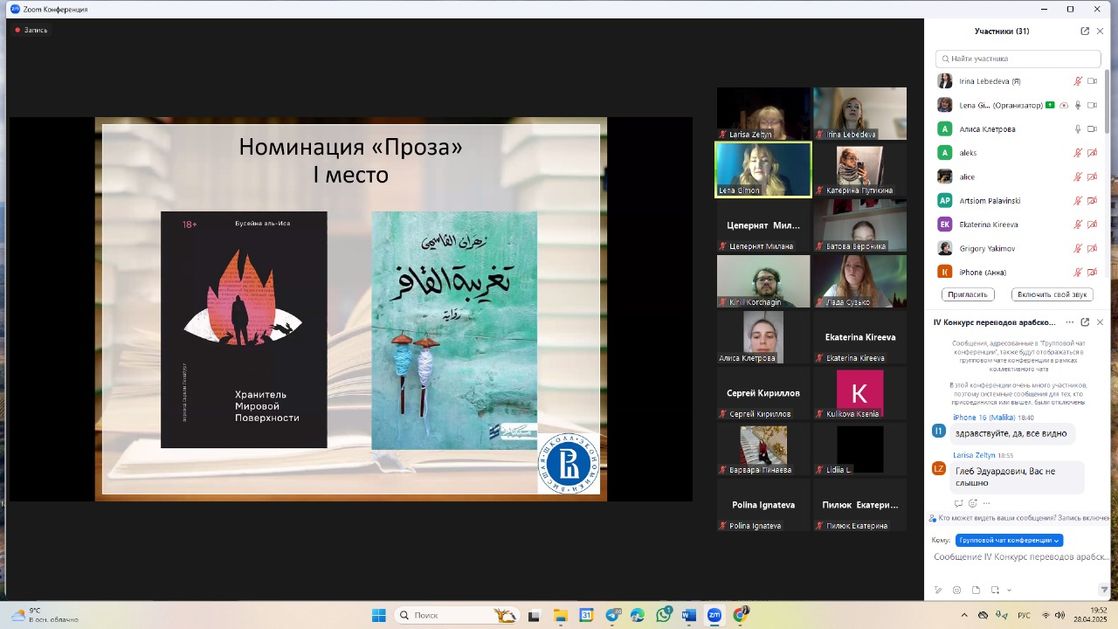Click aleks muted microphone icon
The image size is (1118, 629).
(1078, 153)
